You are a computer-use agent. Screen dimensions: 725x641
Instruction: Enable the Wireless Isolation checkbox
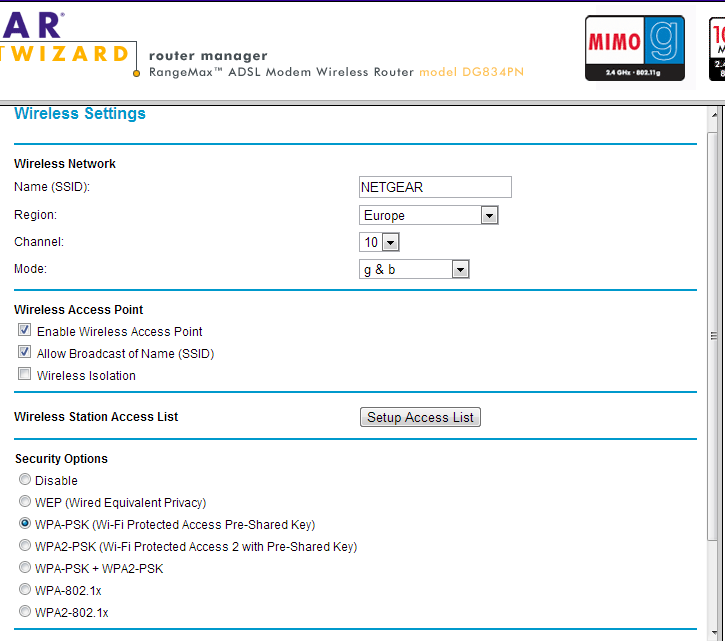tap(24, 375)
